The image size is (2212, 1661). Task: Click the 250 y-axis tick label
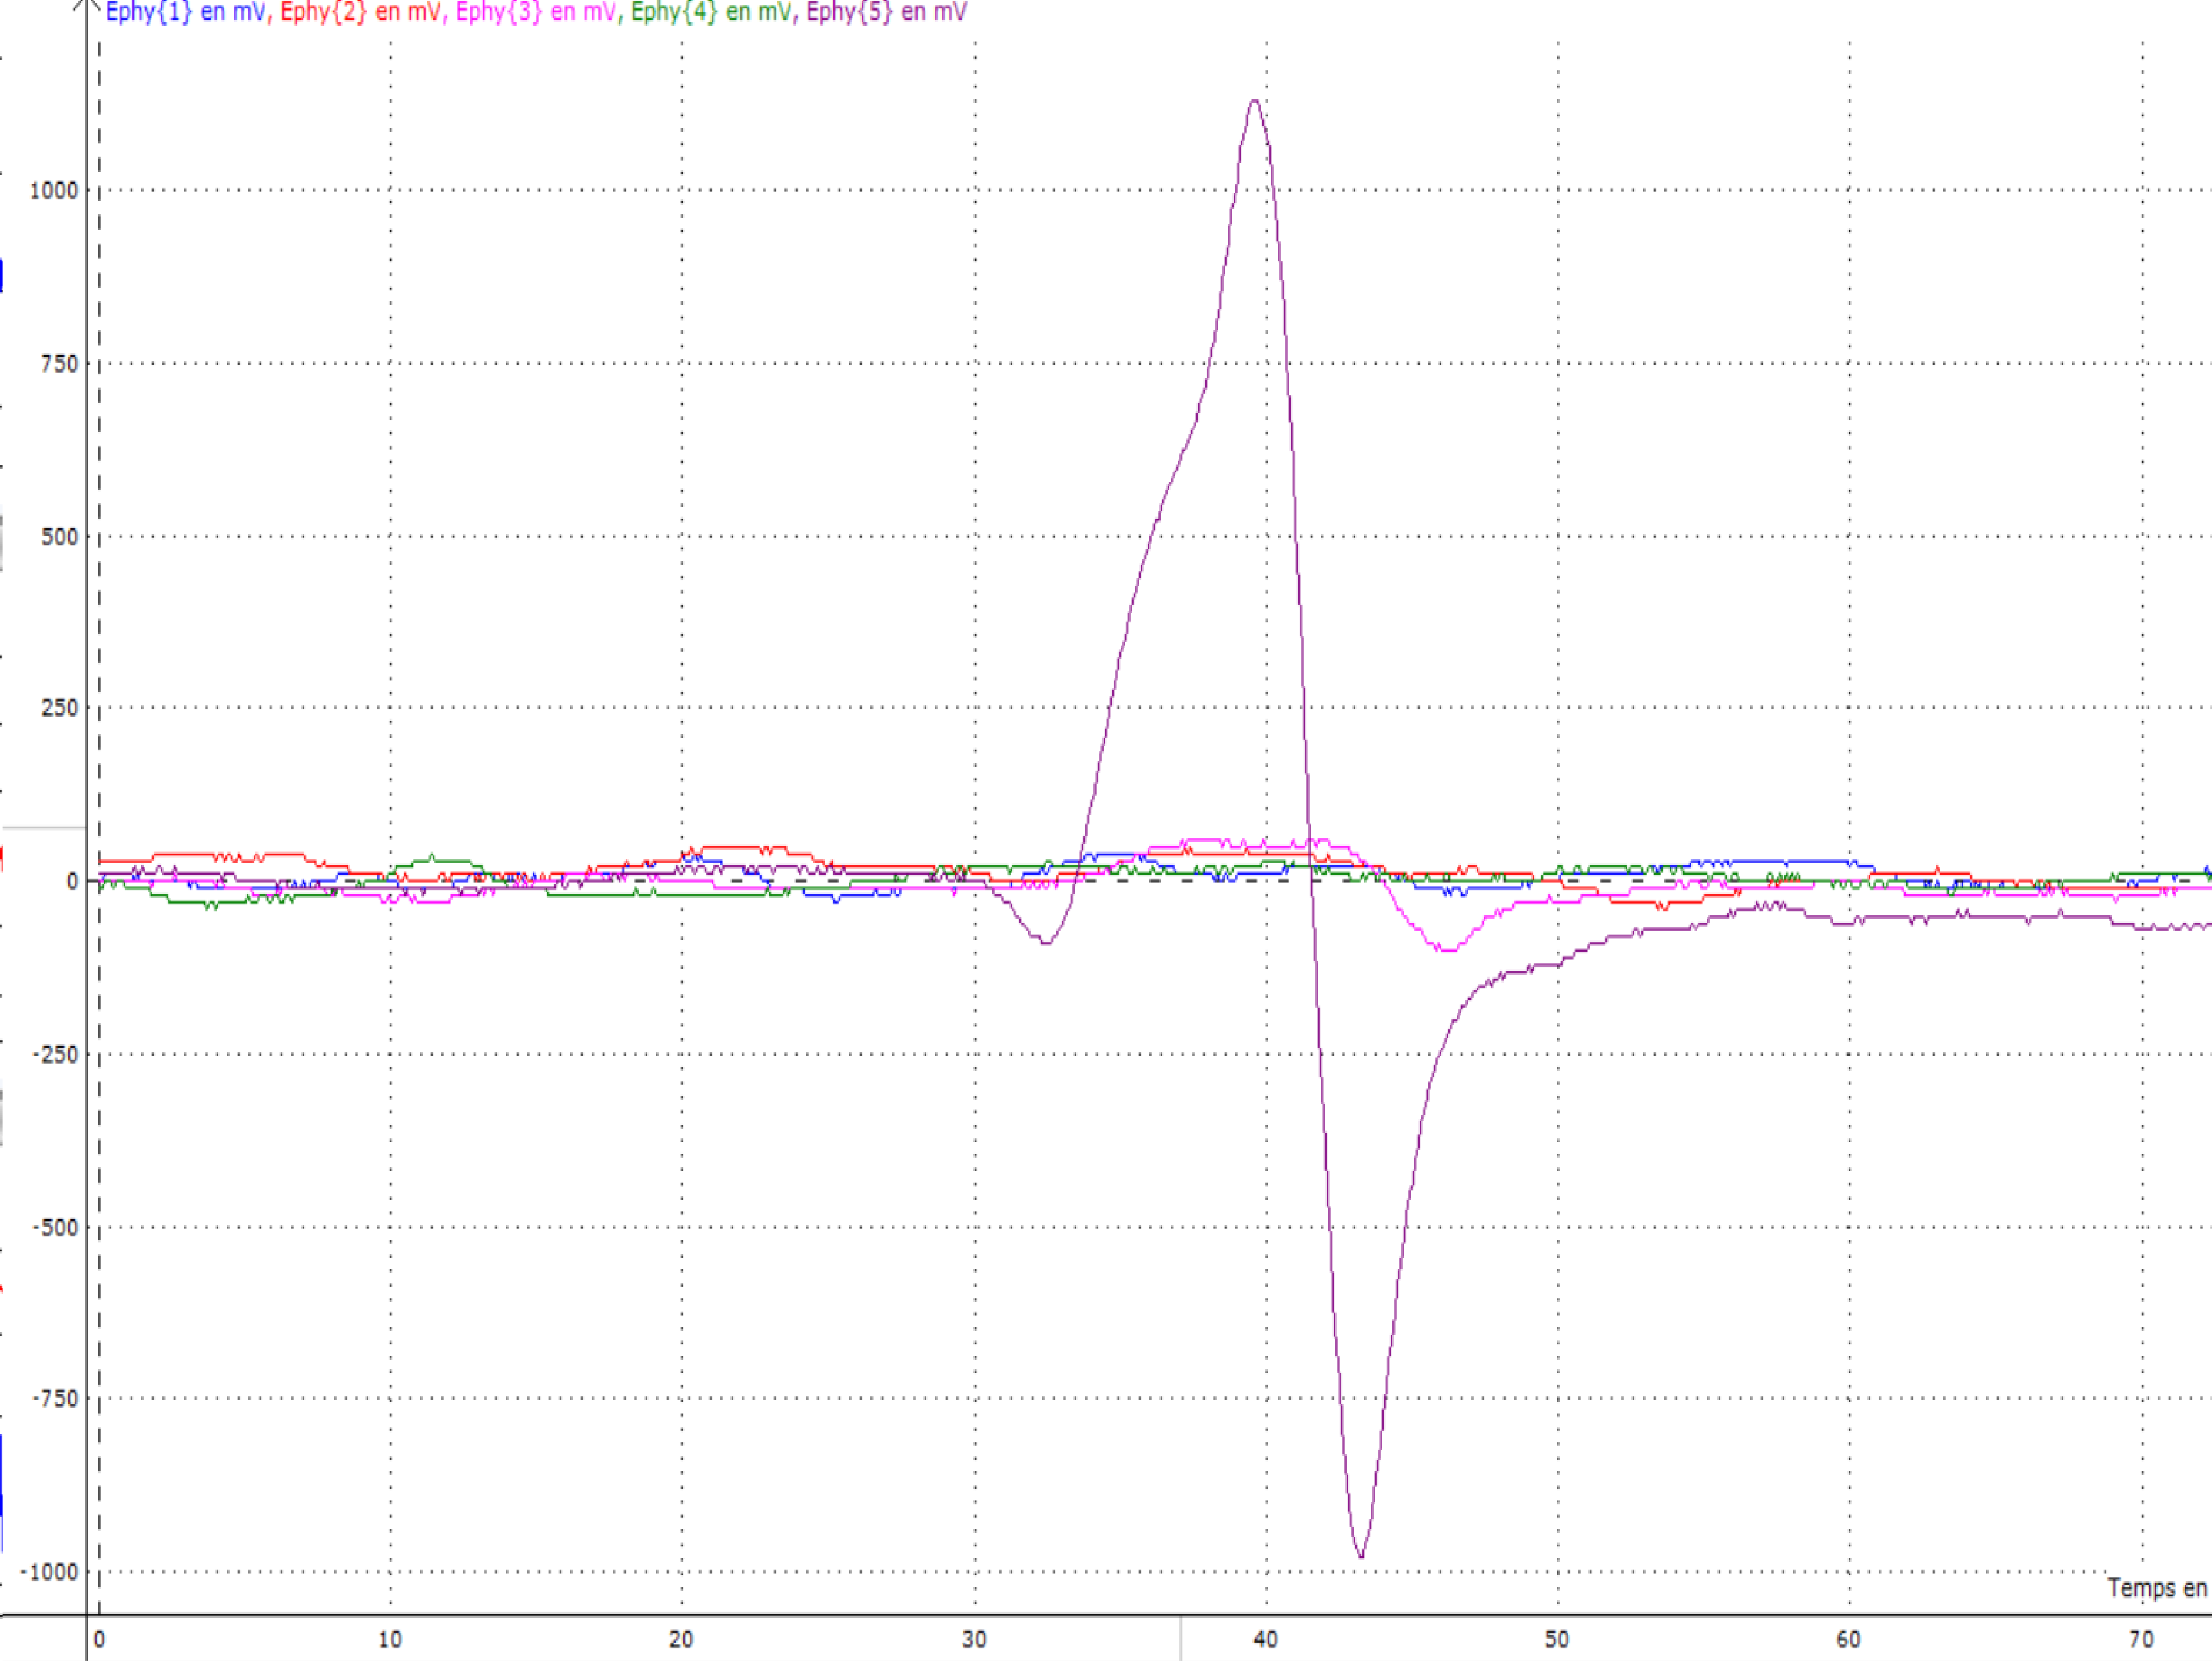tap(59, 709)
